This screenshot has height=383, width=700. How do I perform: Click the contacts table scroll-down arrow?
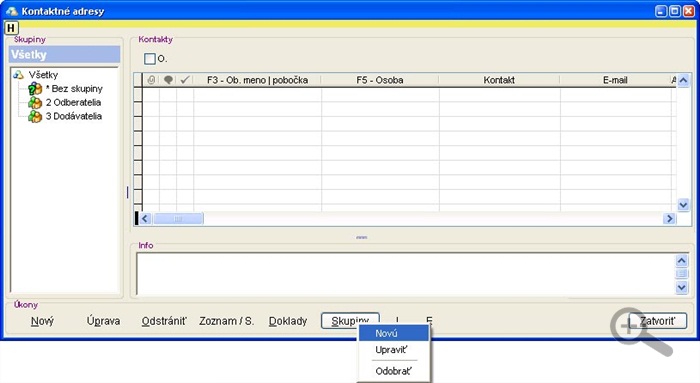[683, 205]
